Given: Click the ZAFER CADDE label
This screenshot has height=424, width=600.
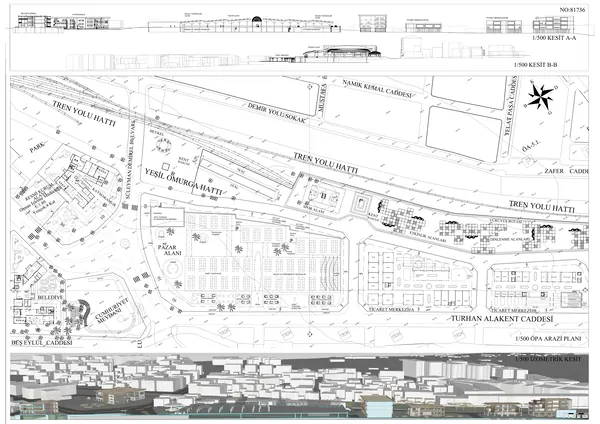Looking at the screenshot, I should tap(566, 171).
